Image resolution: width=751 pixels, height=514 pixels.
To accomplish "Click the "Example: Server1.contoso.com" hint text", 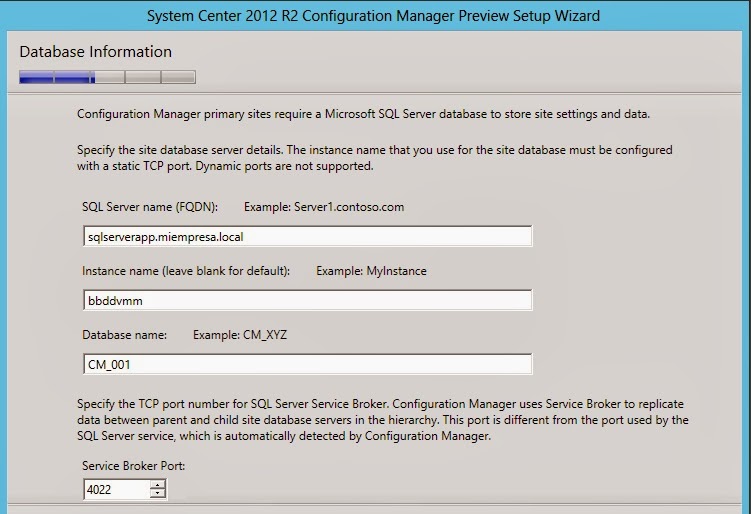I will pos(324,207).
